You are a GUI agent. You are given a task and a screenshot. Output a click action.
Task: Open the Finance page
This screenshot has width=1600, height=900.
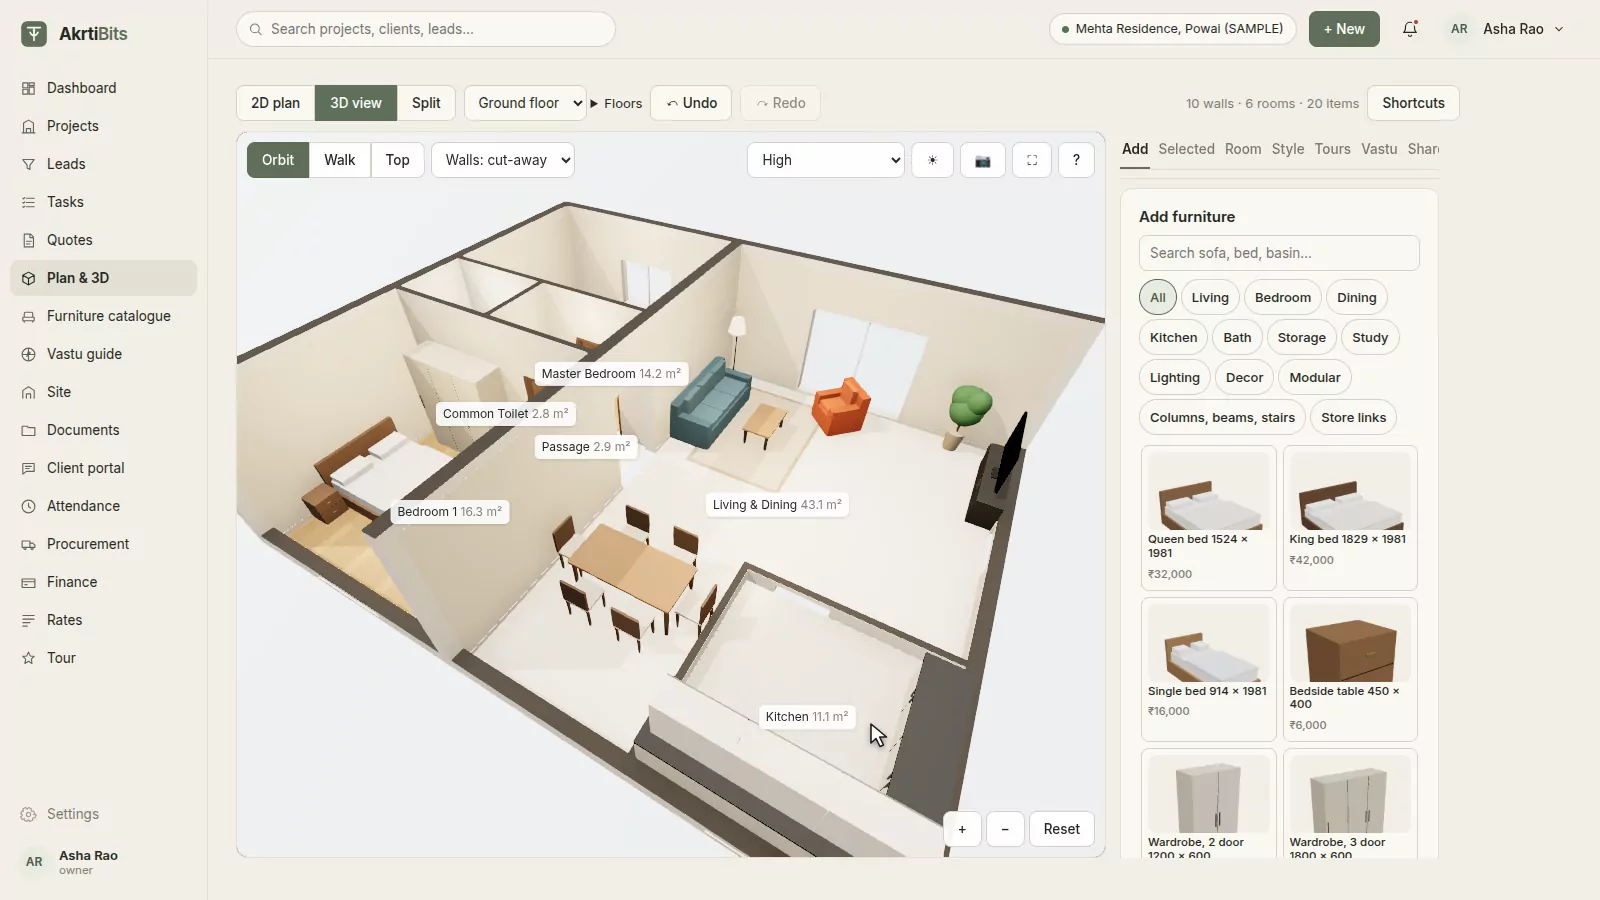(x=103, y=582)
